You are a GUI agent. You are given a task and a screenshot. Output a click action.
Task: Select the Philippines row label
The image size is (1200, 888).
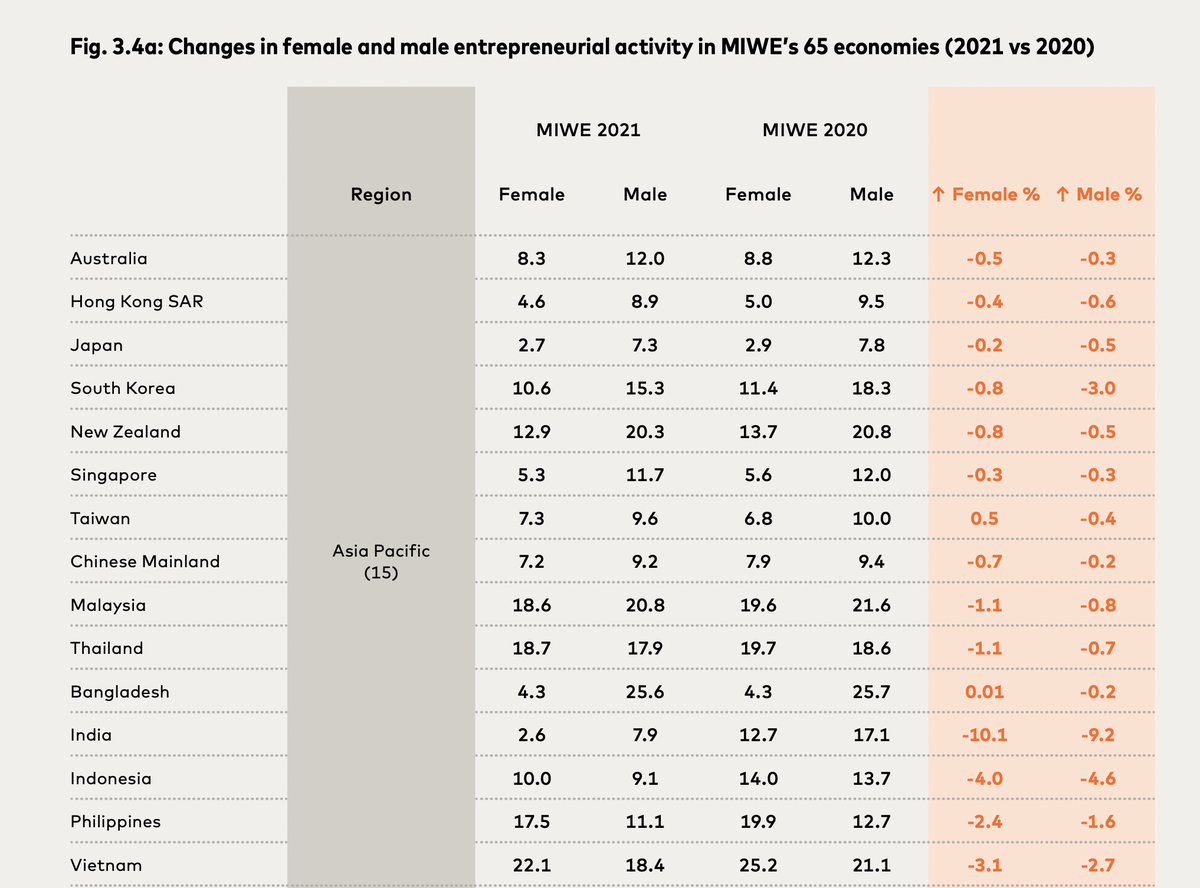click(116, 822)
